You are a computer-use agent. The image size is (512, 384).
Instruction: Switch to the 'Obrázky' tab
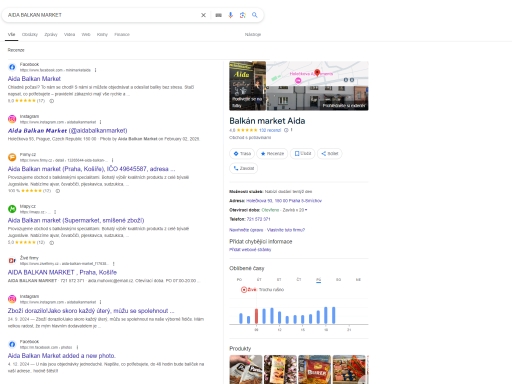30,34
